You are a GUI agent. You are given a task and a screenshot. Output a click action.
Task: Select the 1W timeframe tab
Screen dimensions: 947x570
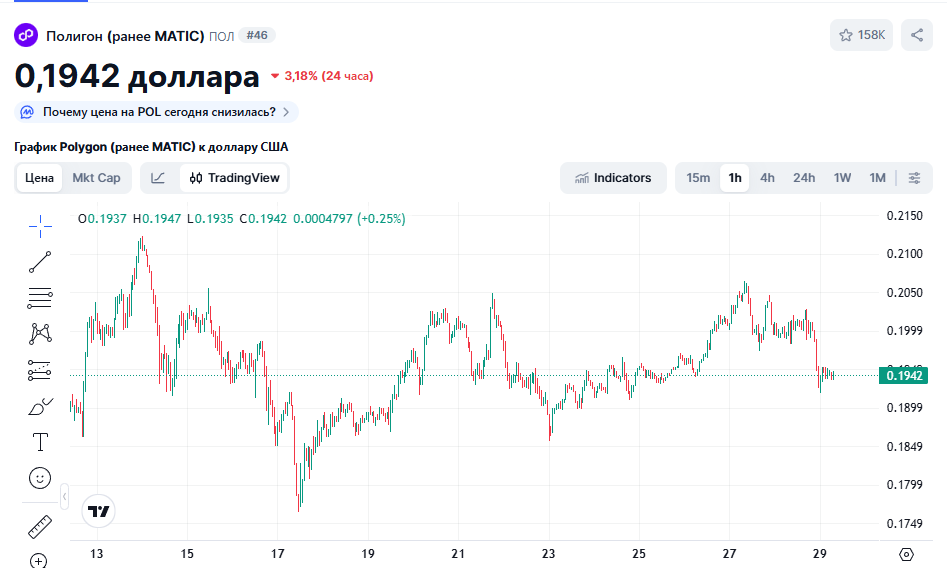click(842, 178)
